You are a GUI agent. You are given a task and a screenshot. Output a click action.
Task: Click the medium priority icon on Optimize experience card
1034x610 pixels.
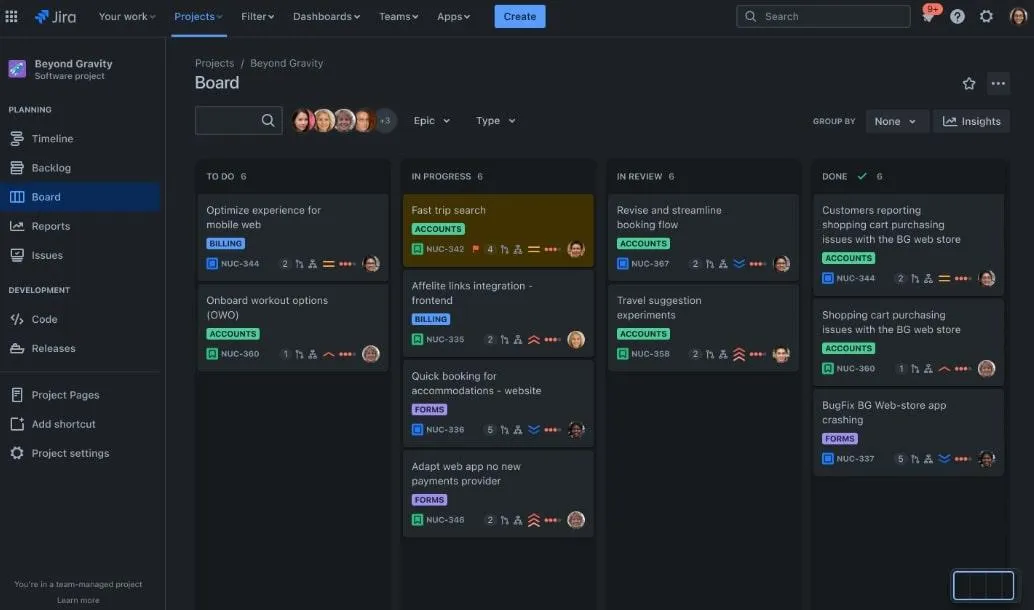(328, 264)
